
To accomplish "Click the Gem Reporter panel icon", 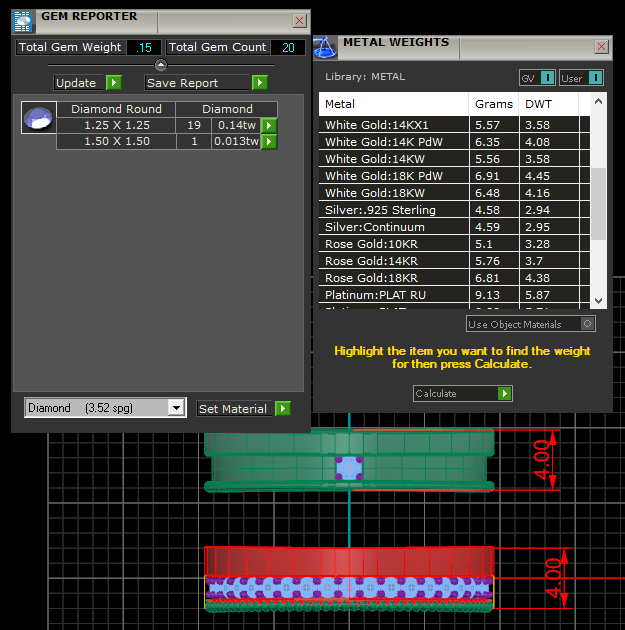I will (x=24, y=20).
